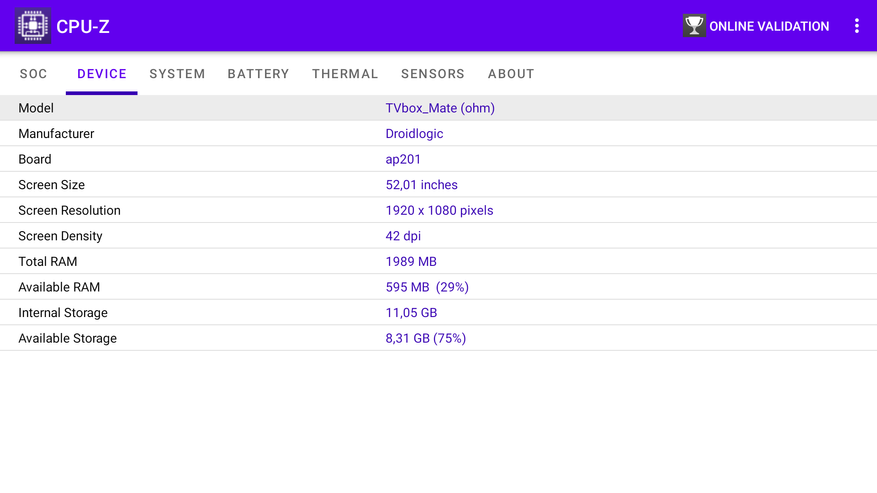Show the THERMAL tab
Viewport: 877px width, 493px height.
[x=345, y=74]
